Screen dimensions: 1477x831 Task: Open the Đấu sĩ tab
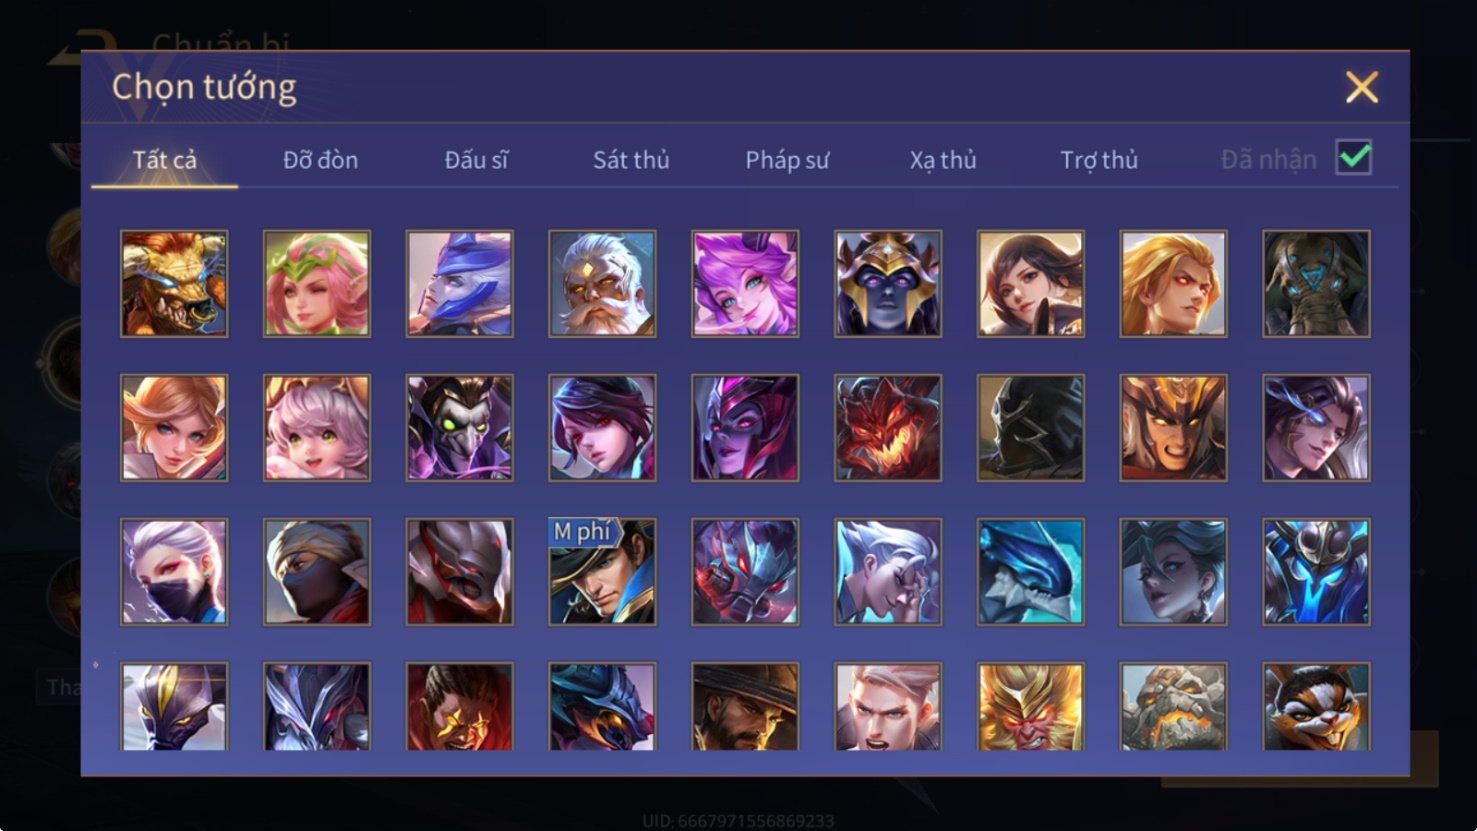tap(476, 160)
